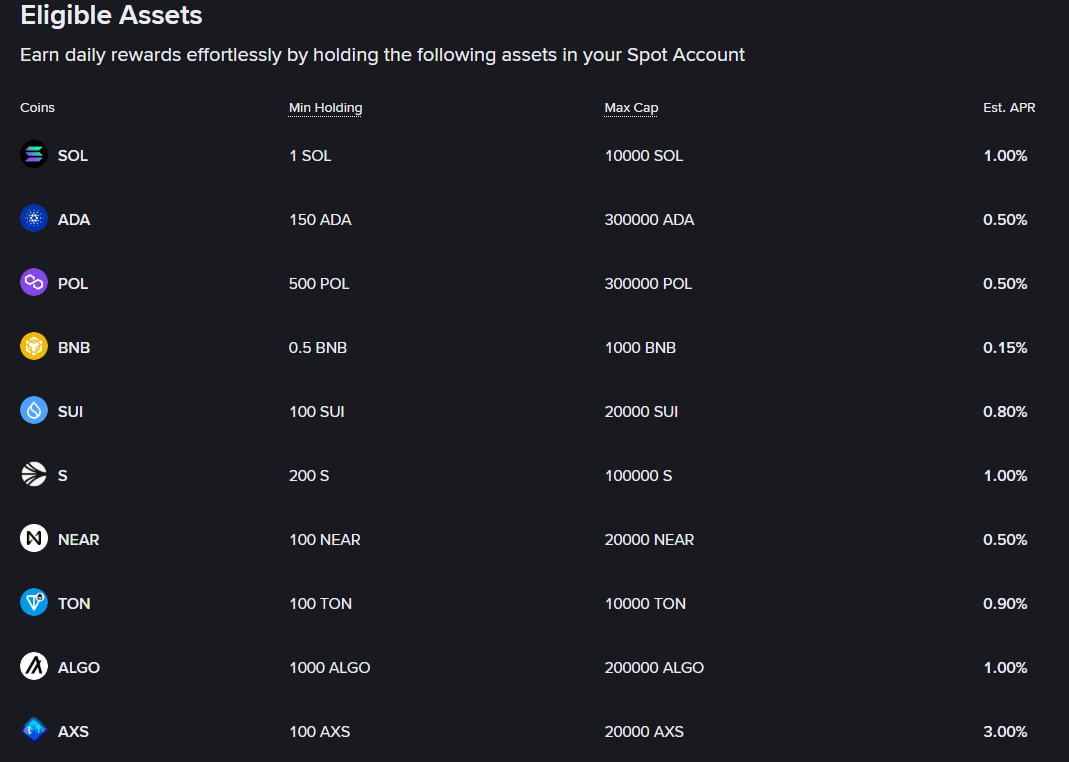
Task: Click the purple POL icon
Action: 33,283
